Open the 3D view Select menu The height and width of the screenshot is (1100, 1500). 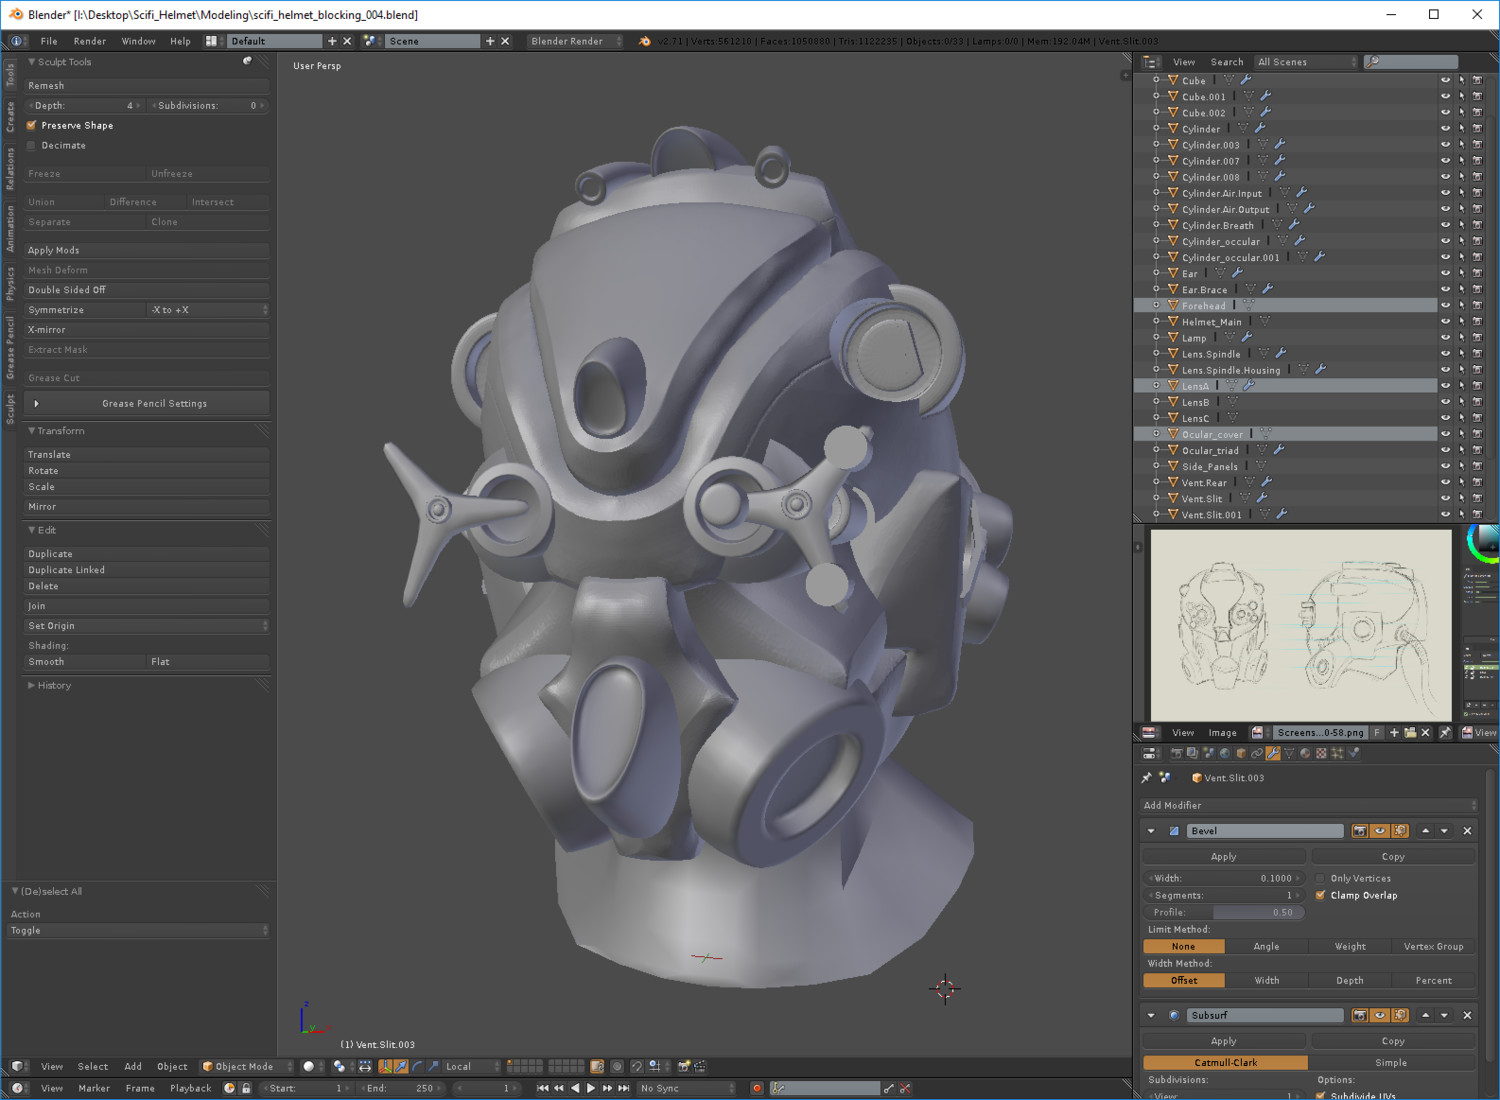(x=93, y=1066)
